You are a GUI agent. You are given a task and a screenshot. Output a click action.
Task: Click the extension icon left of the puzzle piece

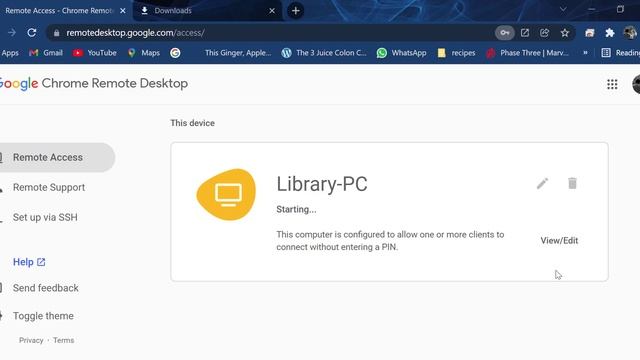[589, 33]
